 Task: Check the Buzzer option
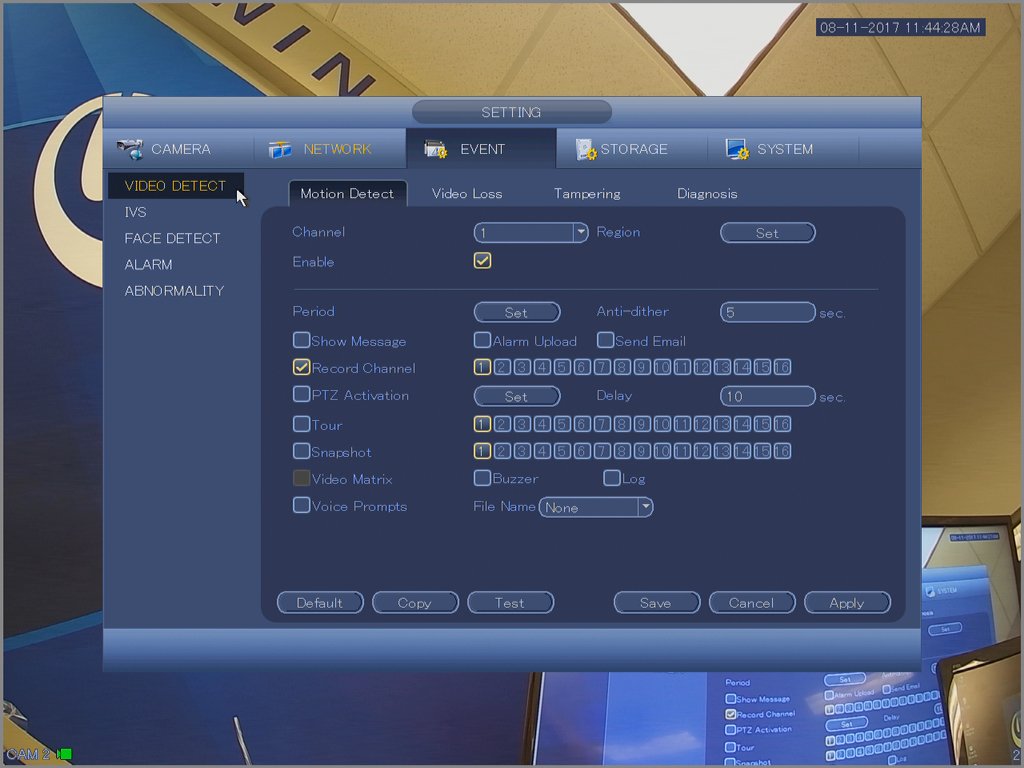[482, 479]
